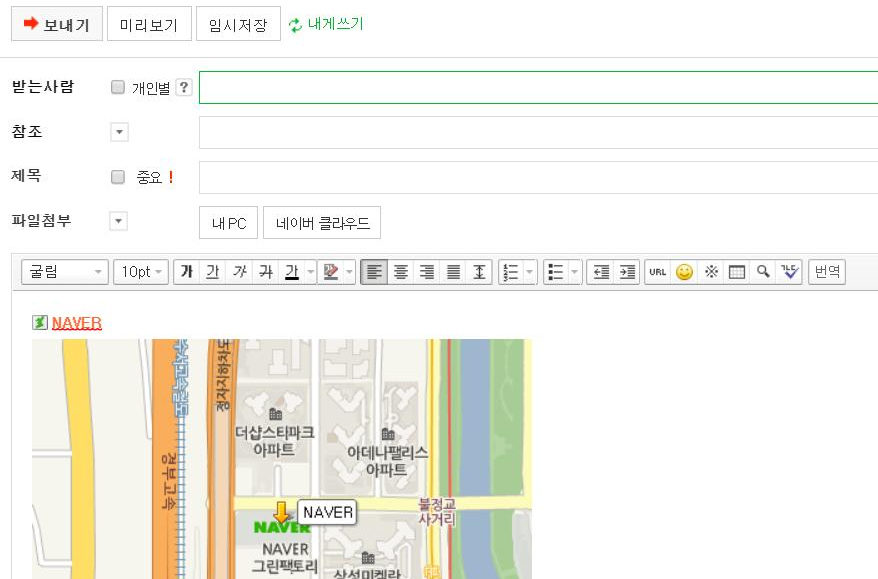
Task: Enable the 개인별 individual send checkbox
Action: 118,87
